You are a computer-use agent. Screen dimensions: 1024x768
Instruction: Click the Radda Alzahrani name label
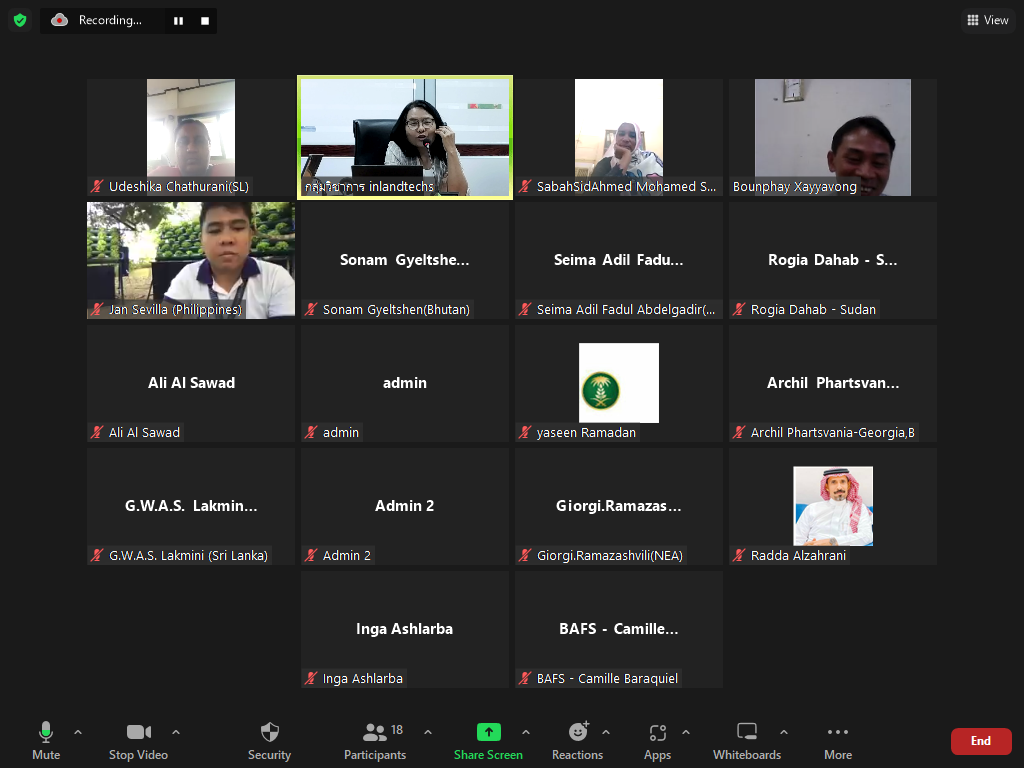(798, 556)
